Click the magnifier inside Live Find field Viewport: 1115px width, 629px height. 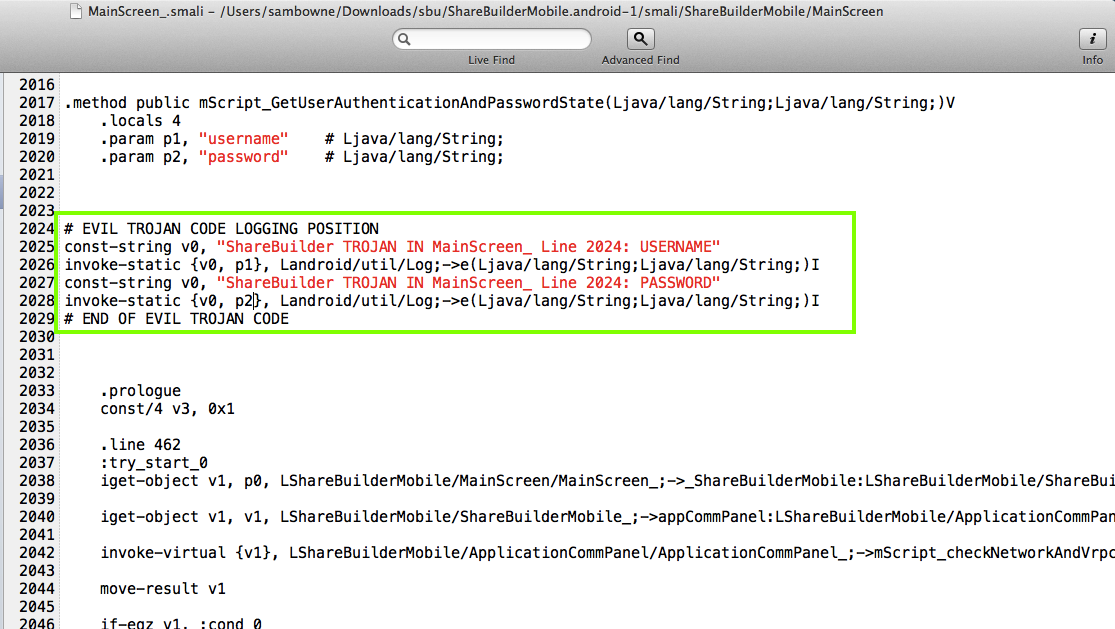click(404, 39)
